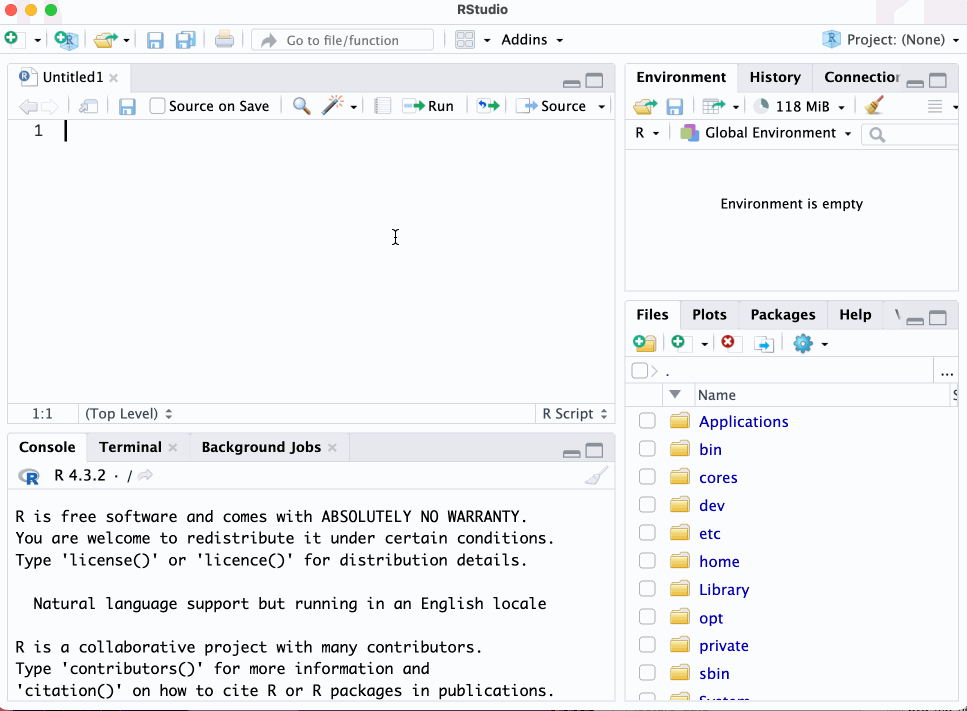This screenshot has width=967, height=711.
Task: Click the broom icon to clear environment
Action: click(x=874, y=106)
